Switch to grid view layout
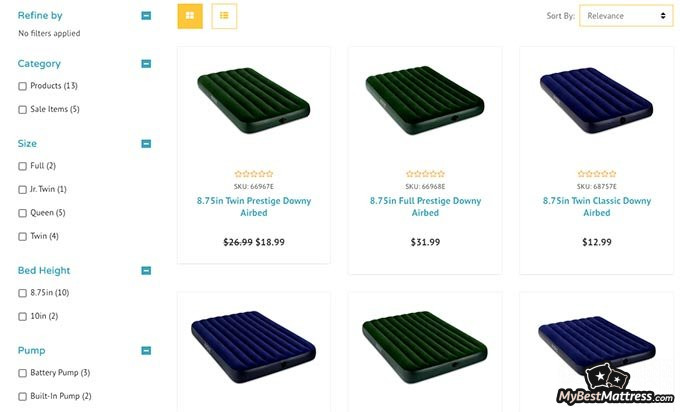Image resolution: width=680 pixels, height=412 pixels. [x=190, y=16]
